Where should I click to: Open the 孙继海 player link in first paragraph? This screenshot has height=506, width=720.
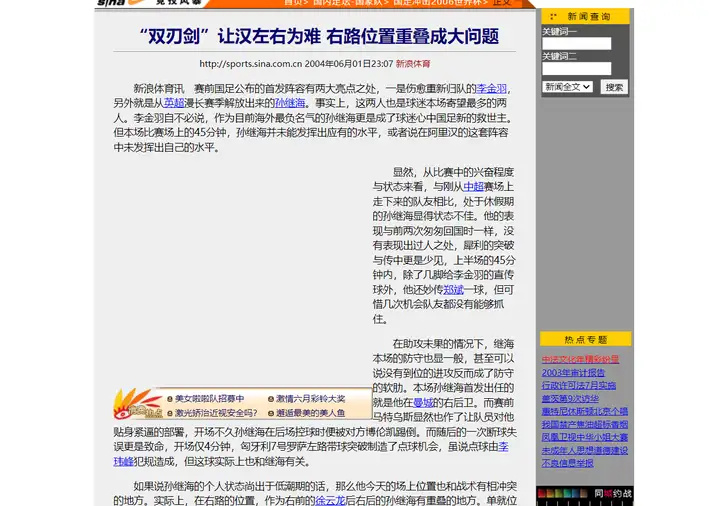(290, 103)
